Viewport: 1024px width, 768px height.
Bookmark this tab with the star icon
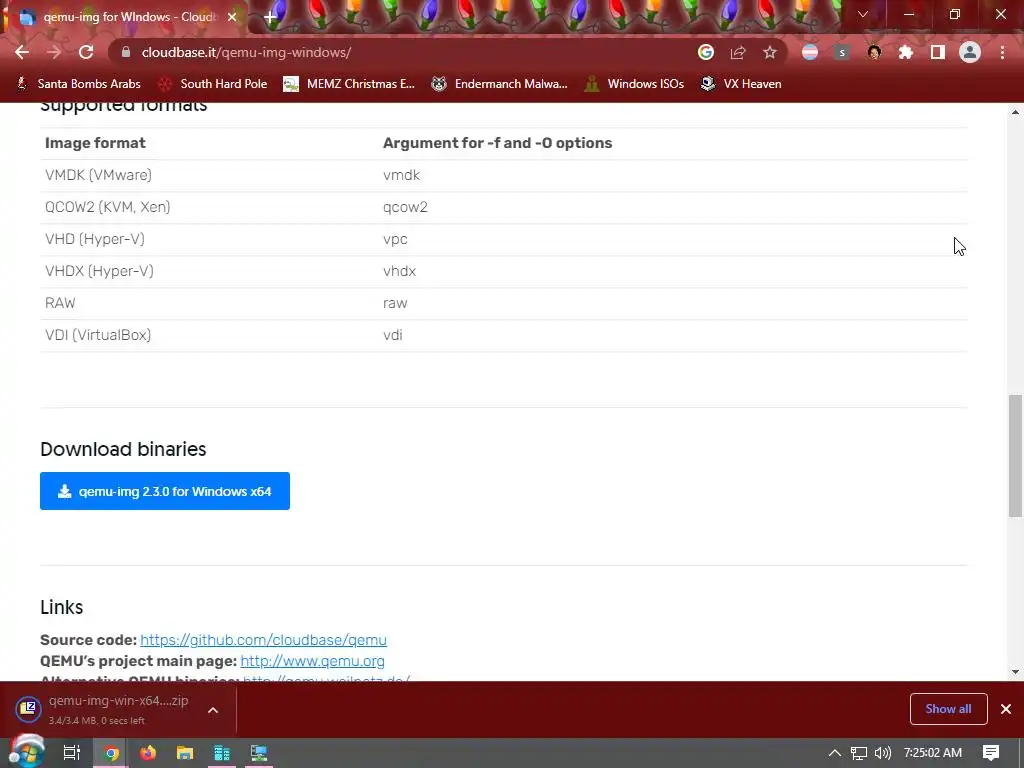(x=770, y=52)
